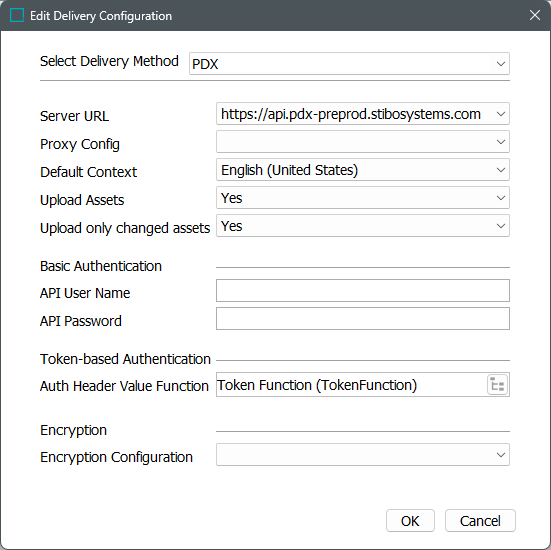Open the Server URL dropdown arrow
This screenshot has width=551, height=550.
[500, 114]
